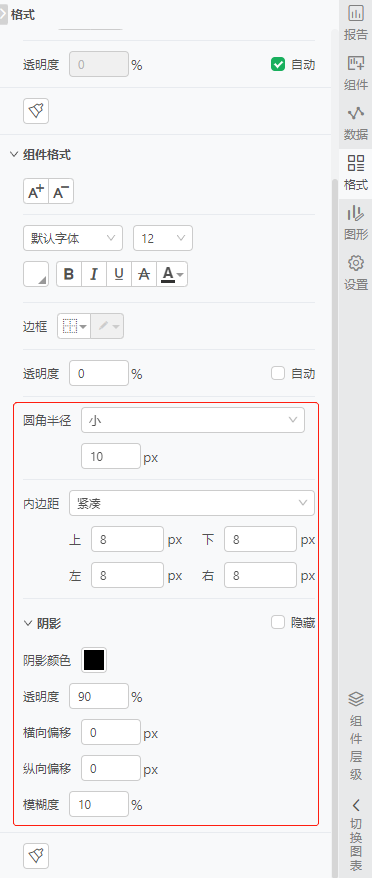Uncheck the 自动 checkbox at the top

click(x=278, y=64)
